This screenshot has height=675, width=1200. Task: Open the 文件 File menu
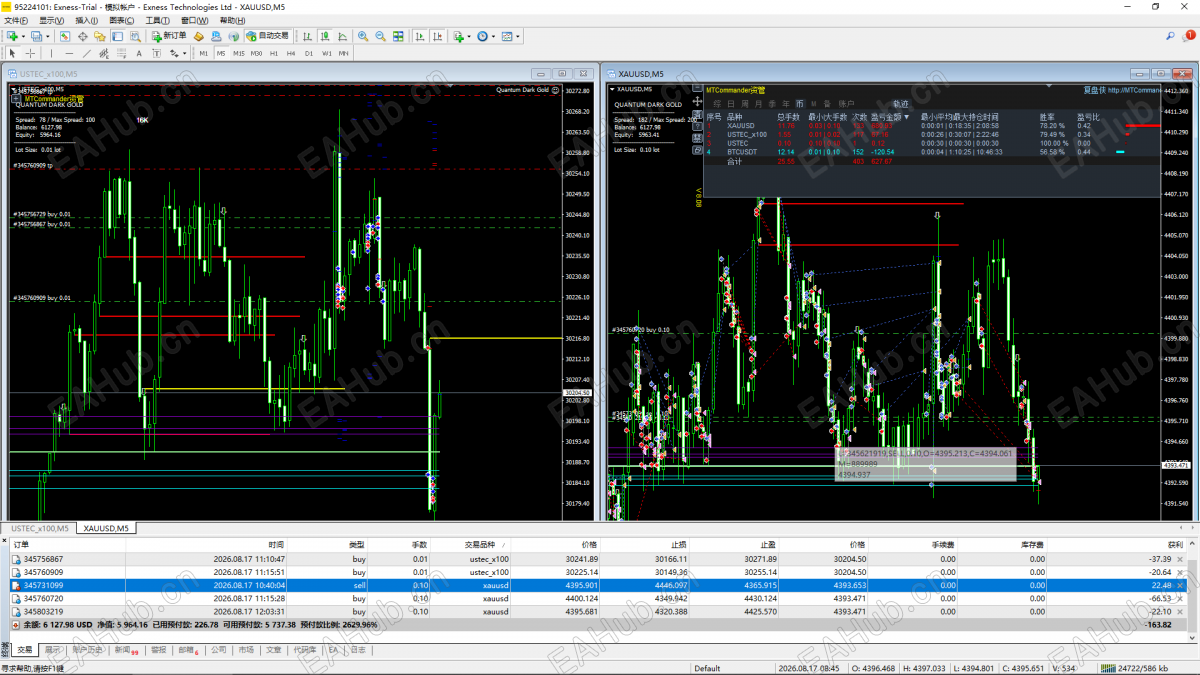pos(15,20)
